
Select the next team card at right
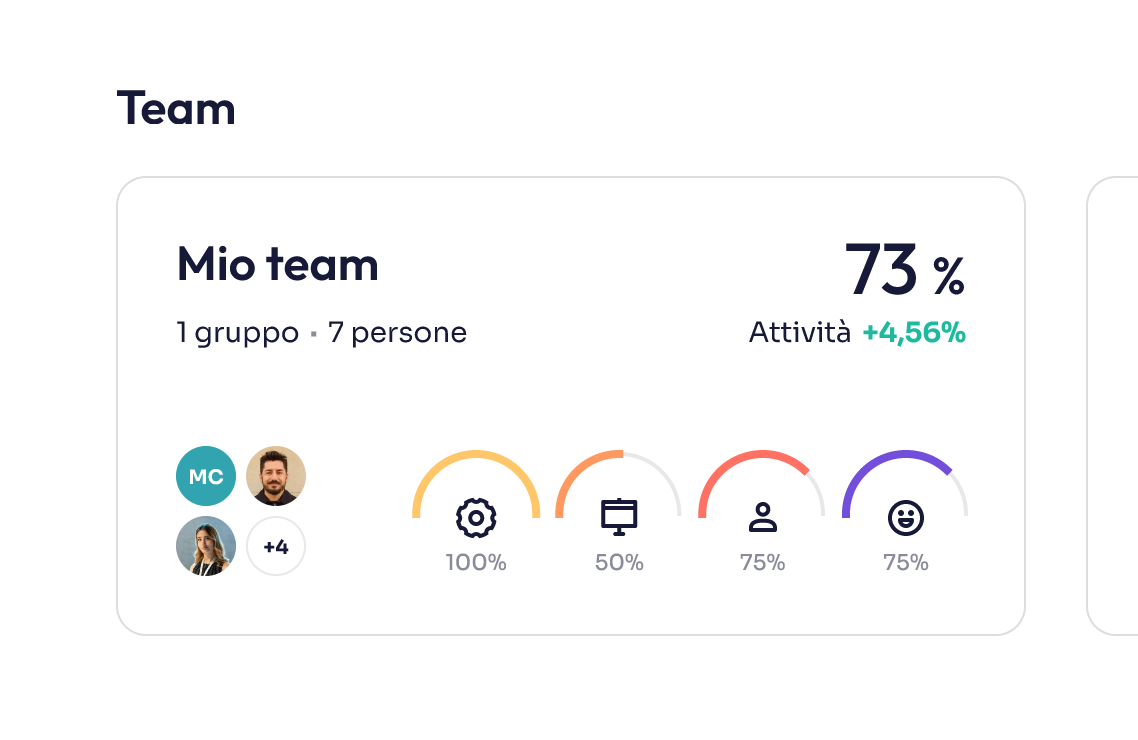[1112, 405]
